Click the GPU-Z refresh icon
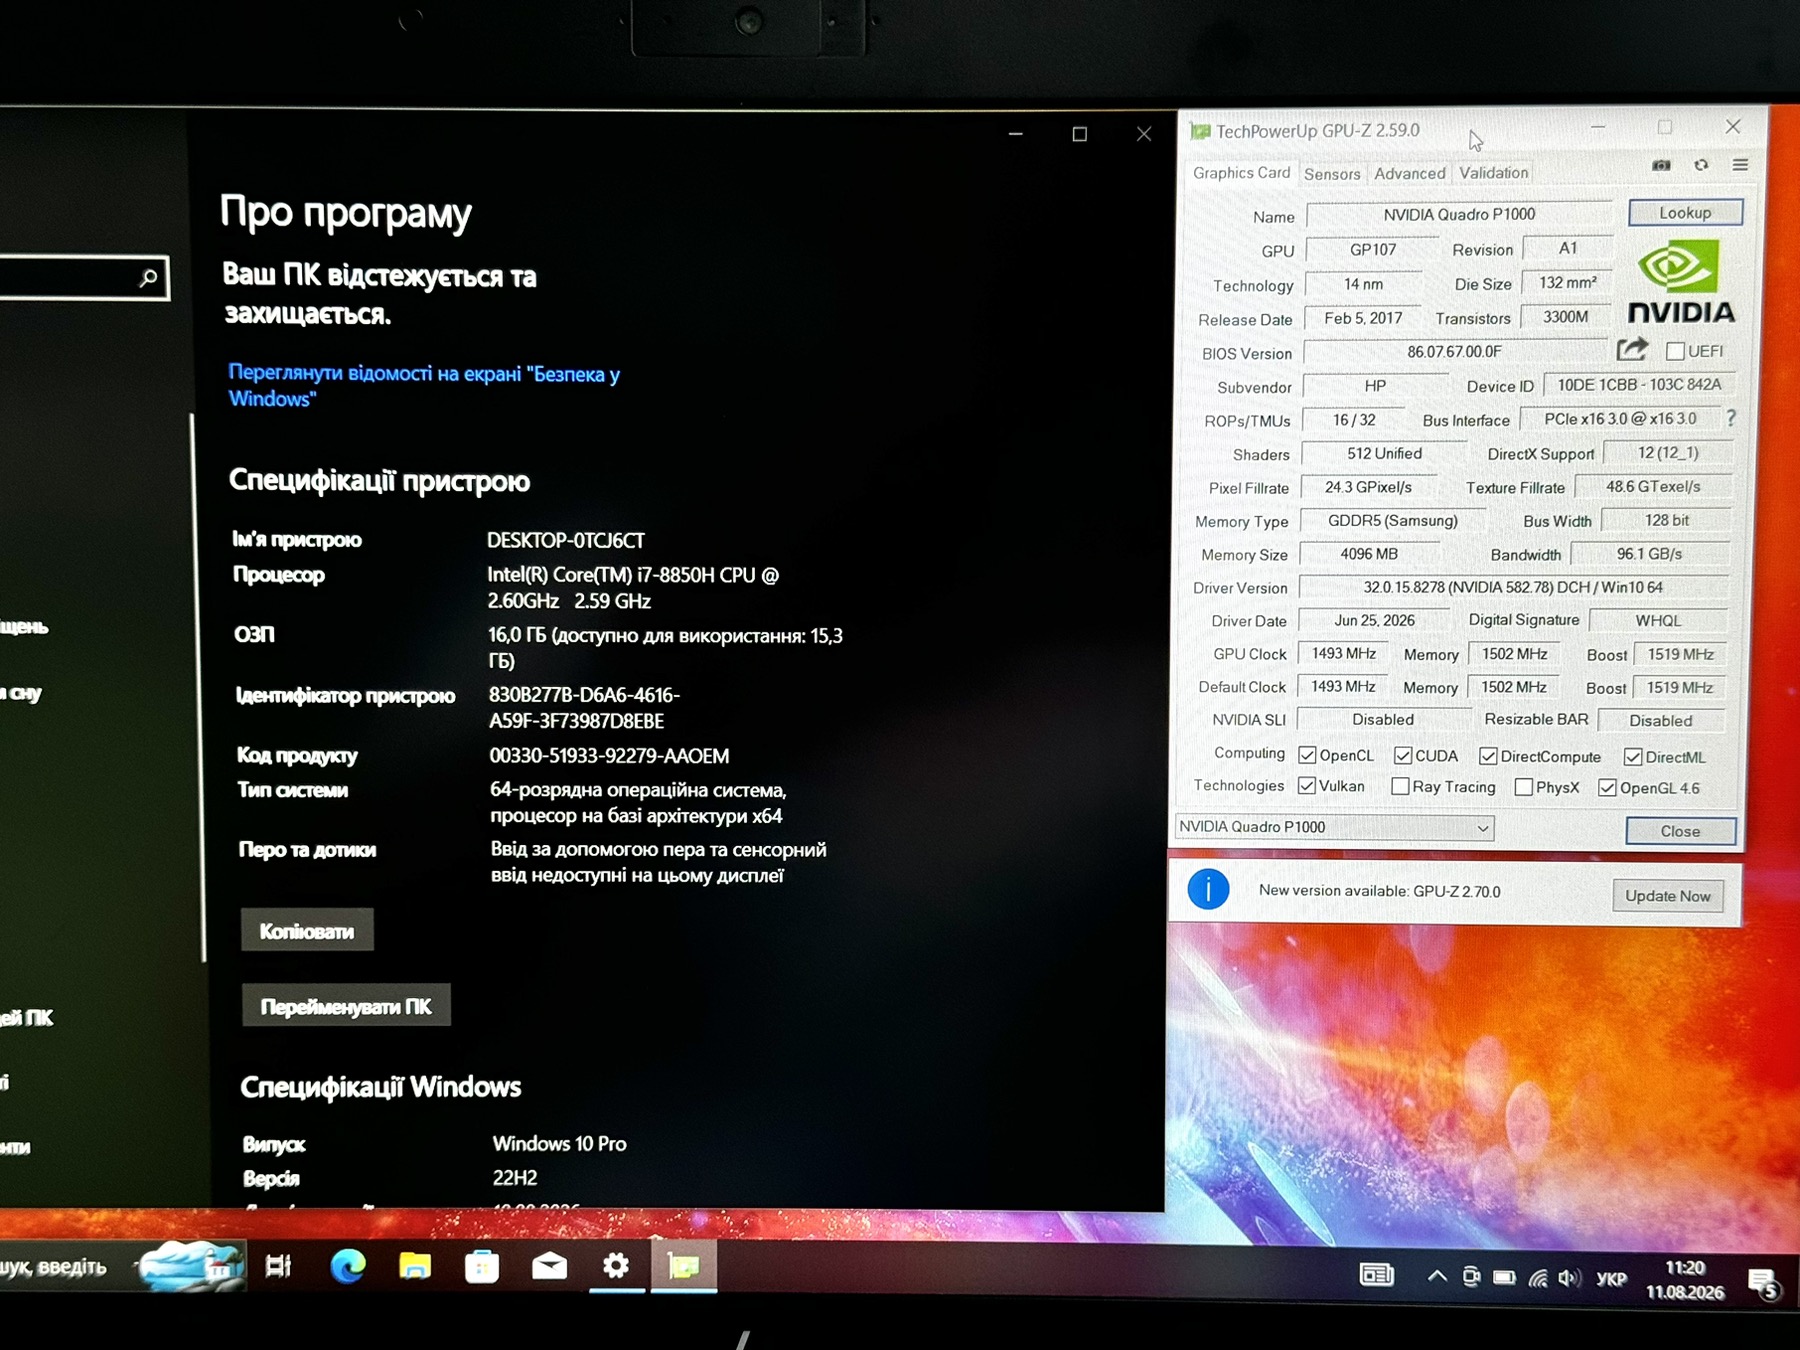This screenshot has height=1350, width=1800. (x=1701, y=165)
